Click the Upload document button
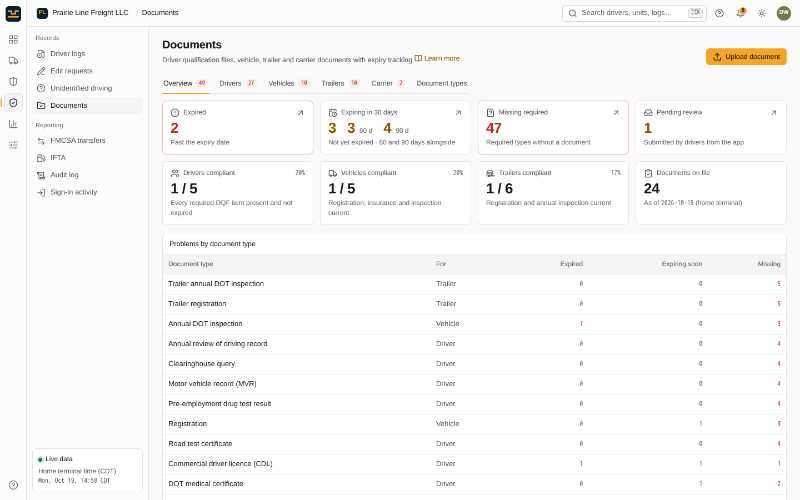Image resolution: width=800 pixels, height=500 pixels. coord(746,57)
